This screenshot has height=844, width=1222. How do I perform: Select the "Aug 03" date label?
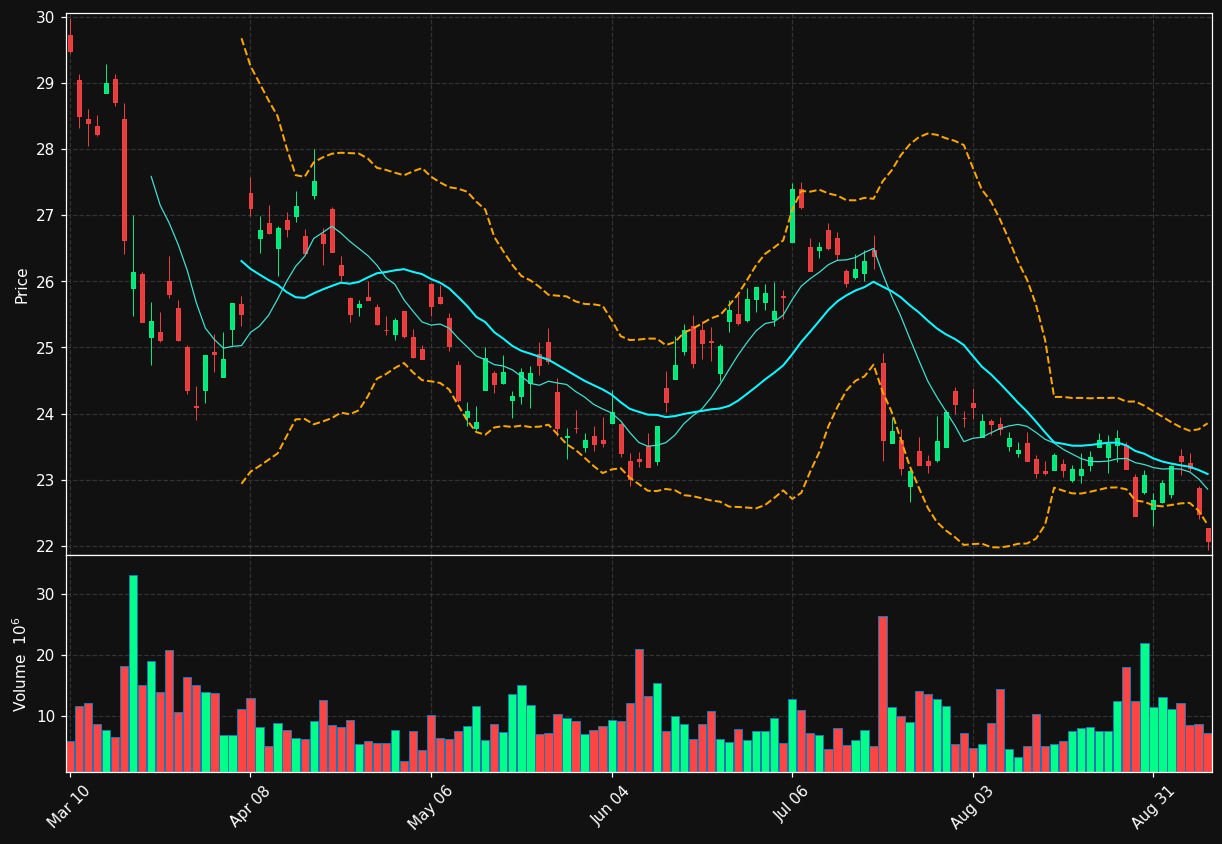coord(973,806)
